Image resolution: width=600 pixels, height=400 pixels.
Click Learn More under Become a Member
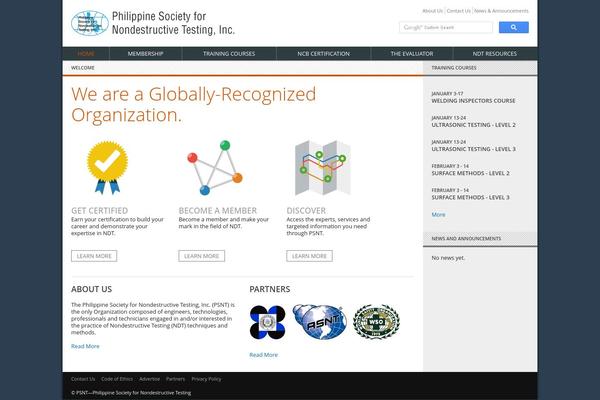click(202, 256)
